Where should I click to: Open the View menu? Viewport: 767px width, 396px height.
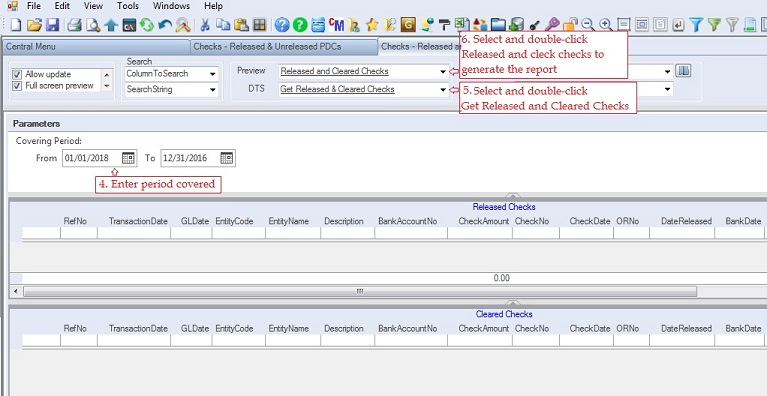[x=93, y=6]
